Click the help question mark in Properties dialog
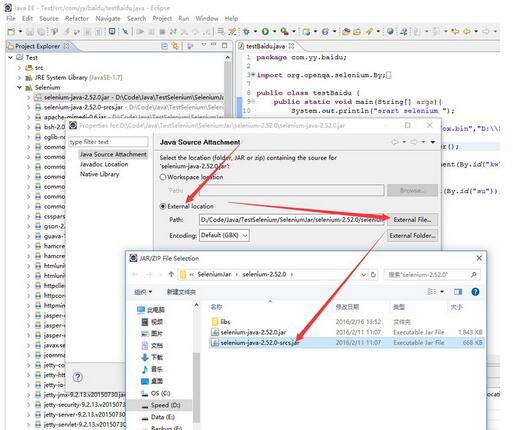513x430 pixels. 78,377
